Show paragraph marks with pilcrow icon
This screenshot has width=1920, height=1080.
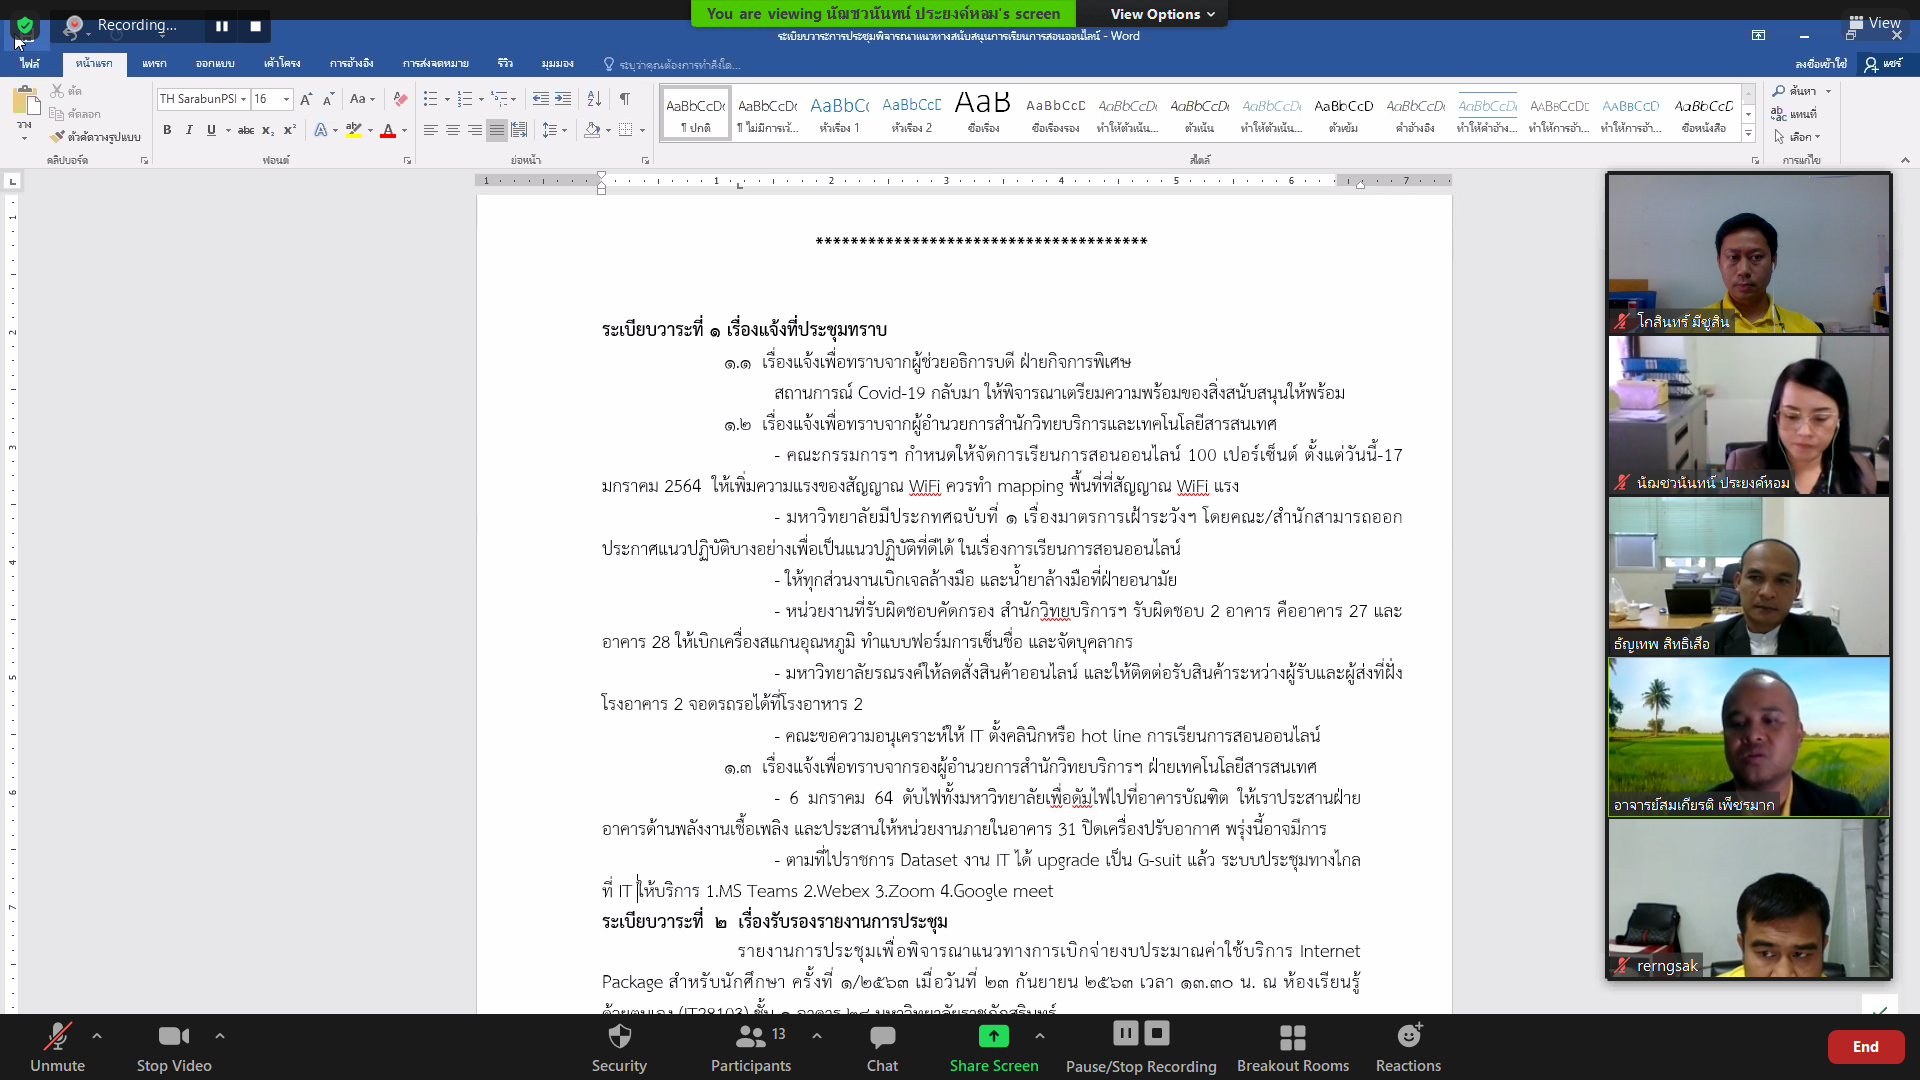coord(625,99)
